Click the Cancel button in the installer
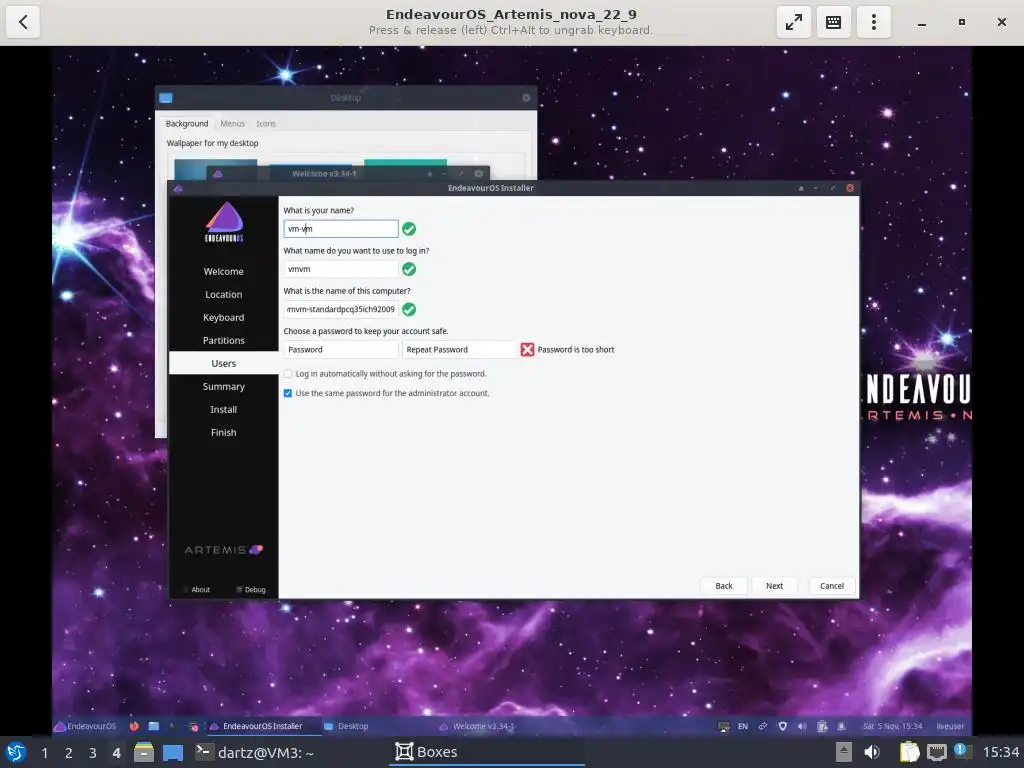The width and height of the screenshot is (1024, 768). point(831,586)
